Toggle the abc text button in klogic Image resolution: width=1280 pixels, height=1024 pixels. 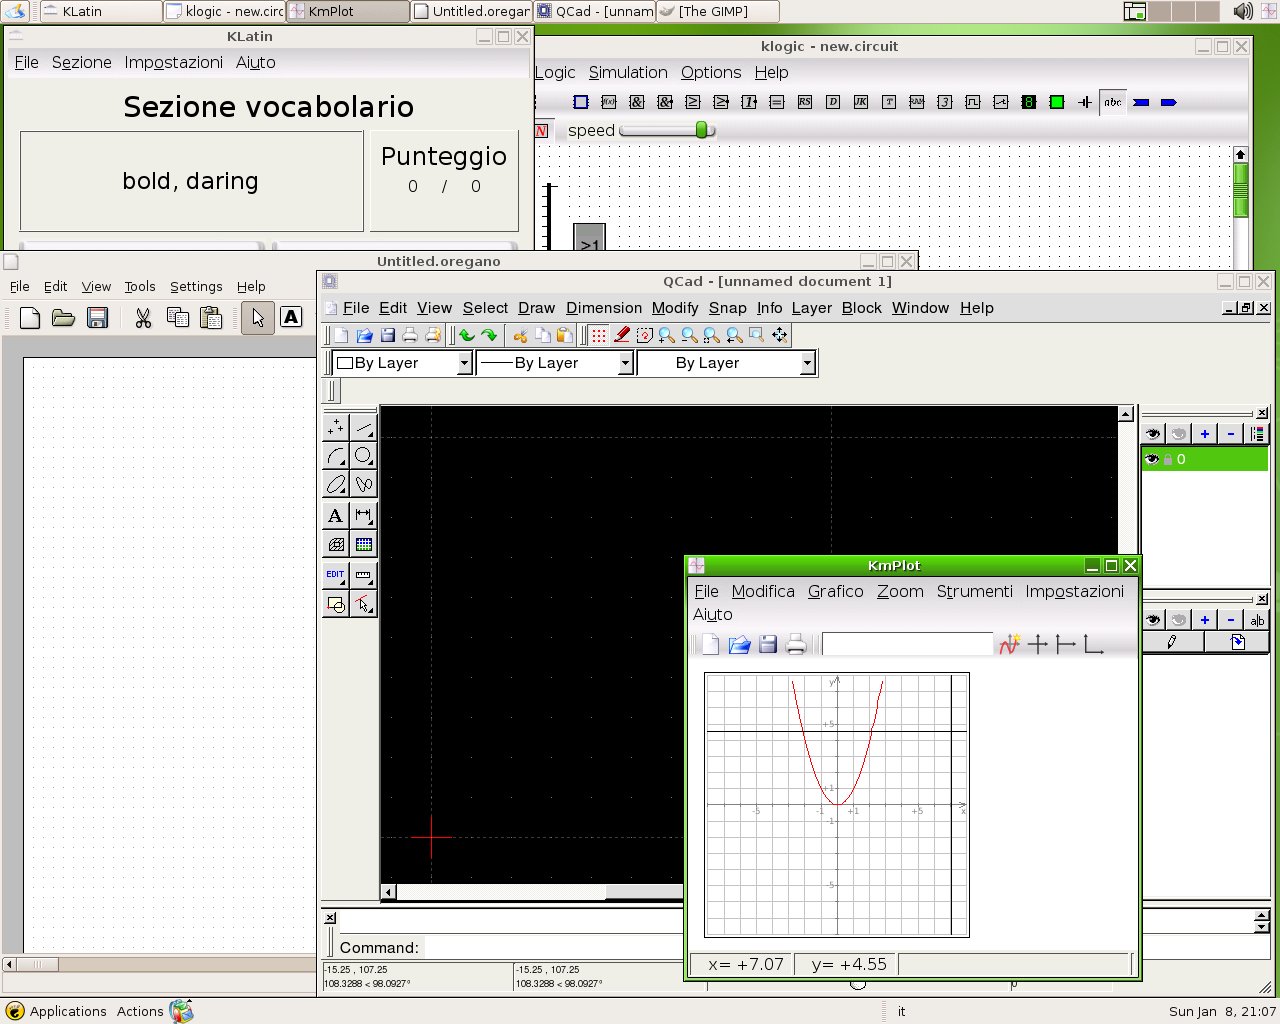[1113, 102]
